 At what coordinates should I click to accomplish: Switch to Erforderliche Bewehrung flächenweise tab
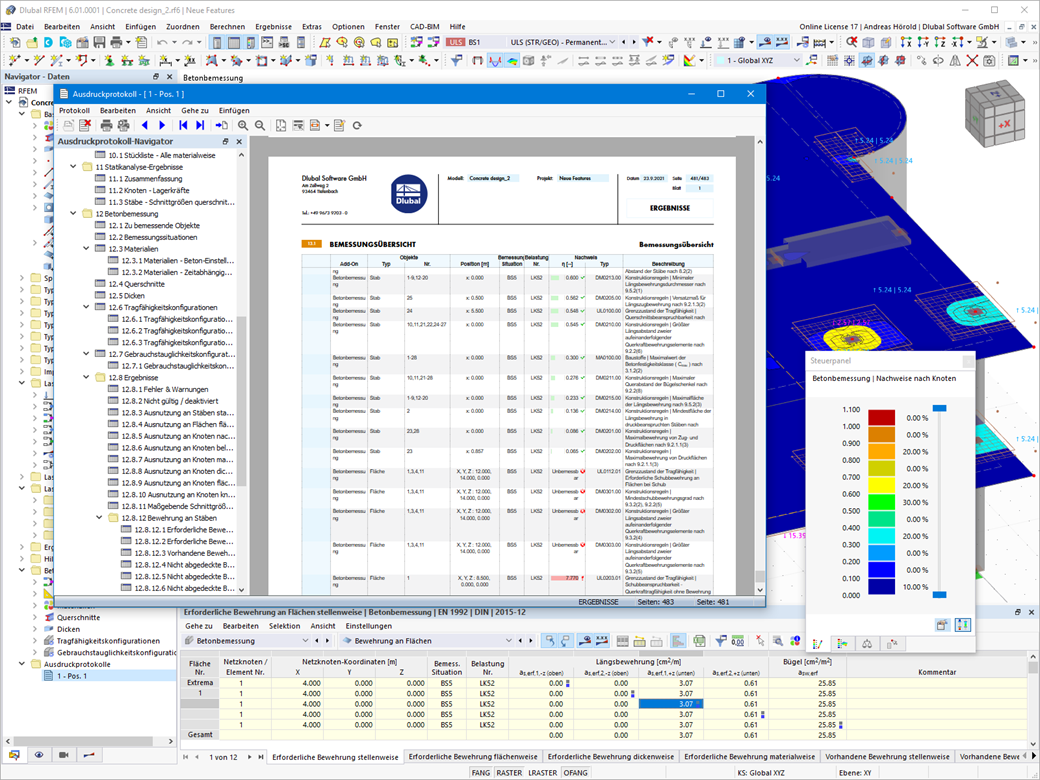pos(473,757)
